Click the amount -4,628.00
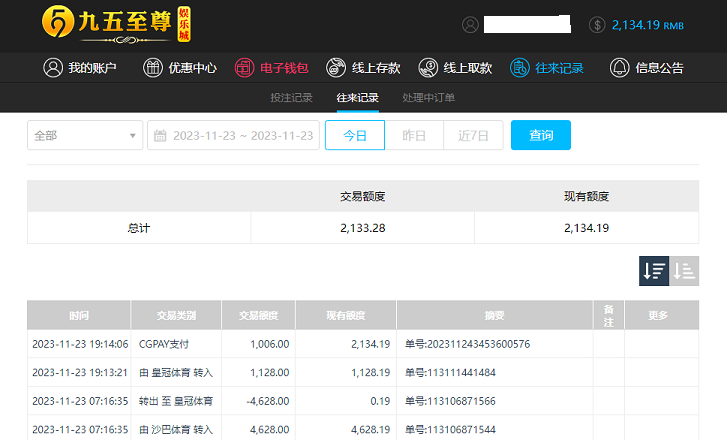The image size is (727, 440). [x=268, y=401]
